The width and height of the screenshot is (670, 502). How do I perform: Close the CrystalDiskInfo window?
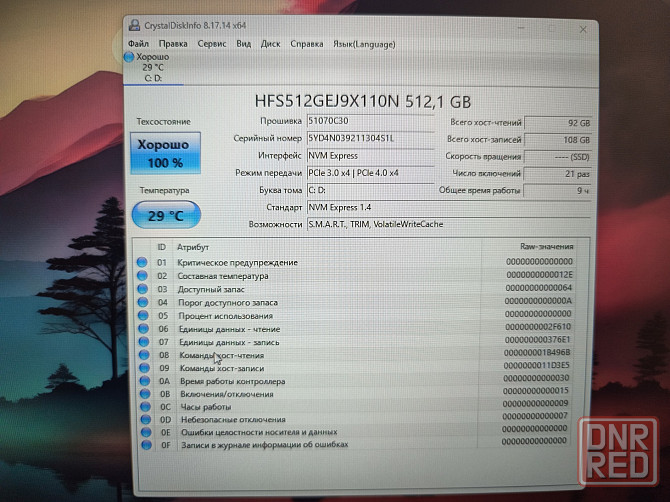(x=583, y=29)
